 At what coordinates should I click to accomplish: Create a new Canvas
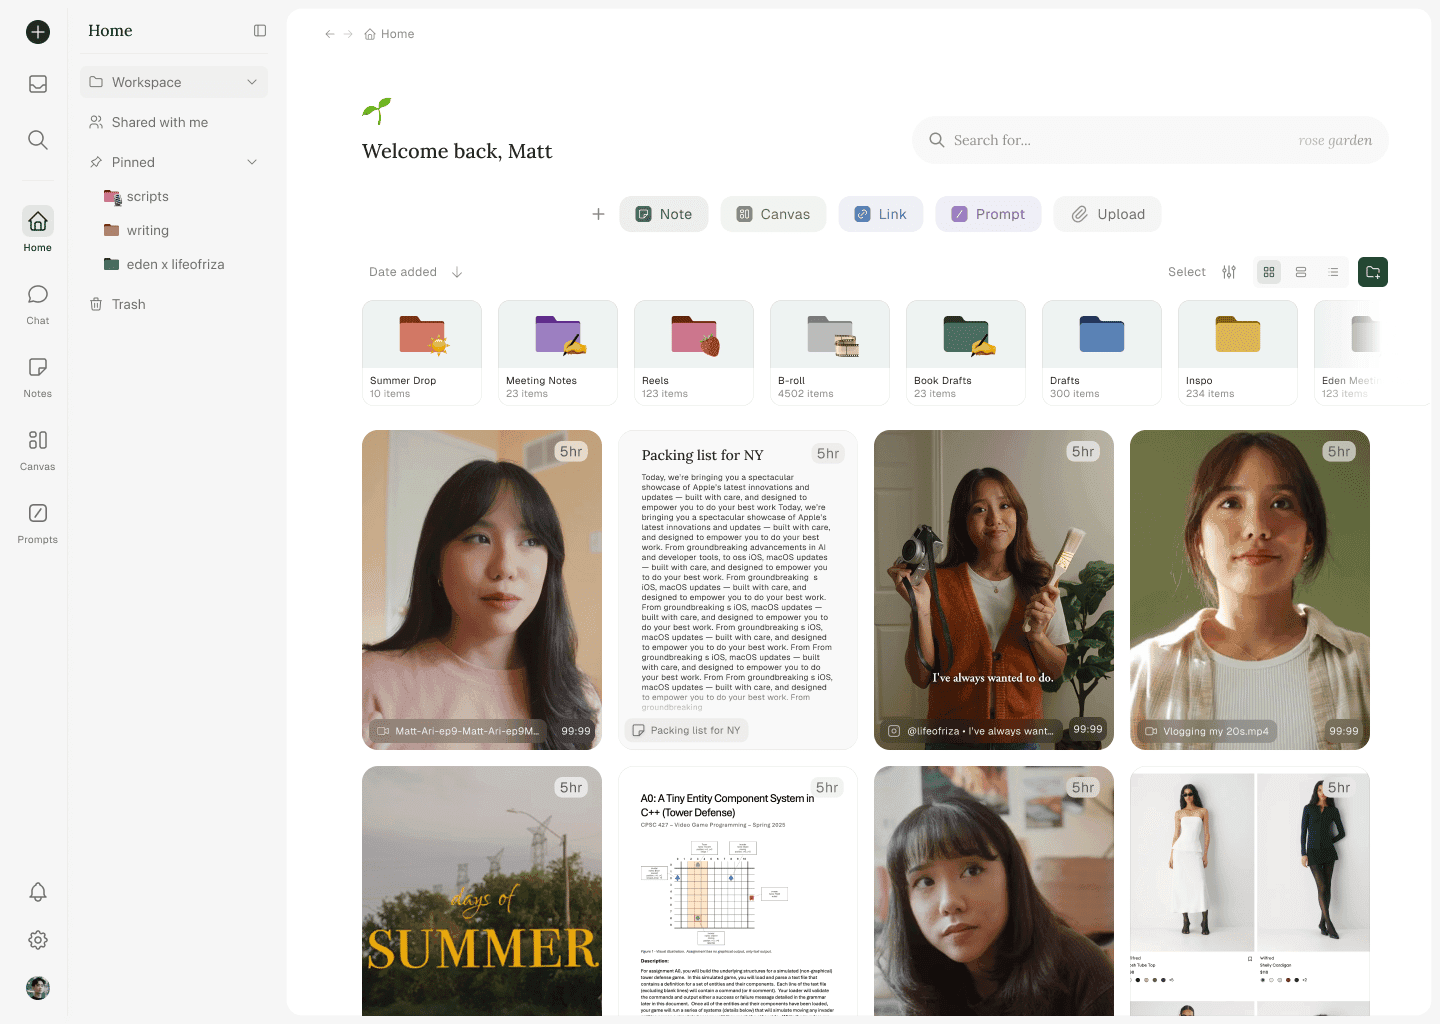click(x=773, y=214)
